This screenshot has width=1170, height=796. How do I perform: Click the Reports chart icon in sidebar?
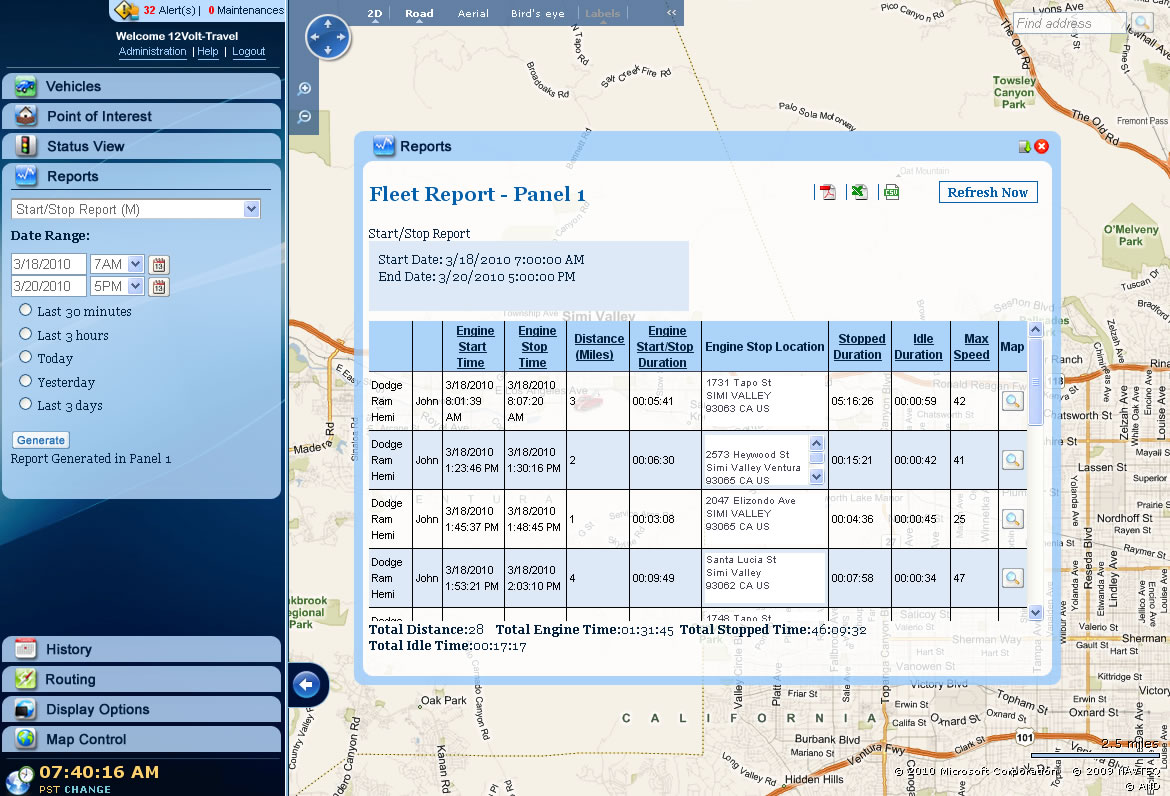(x=25, y=175)
